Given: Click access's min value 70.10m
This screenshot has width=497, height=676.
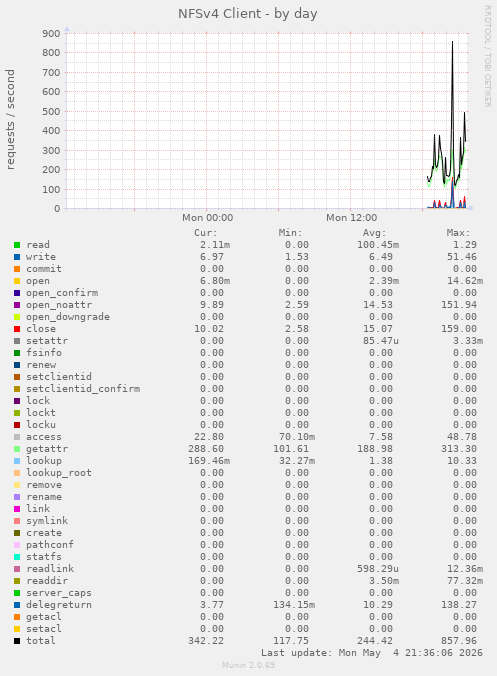Looking at the screenshot, I should (x=297, y=437).
